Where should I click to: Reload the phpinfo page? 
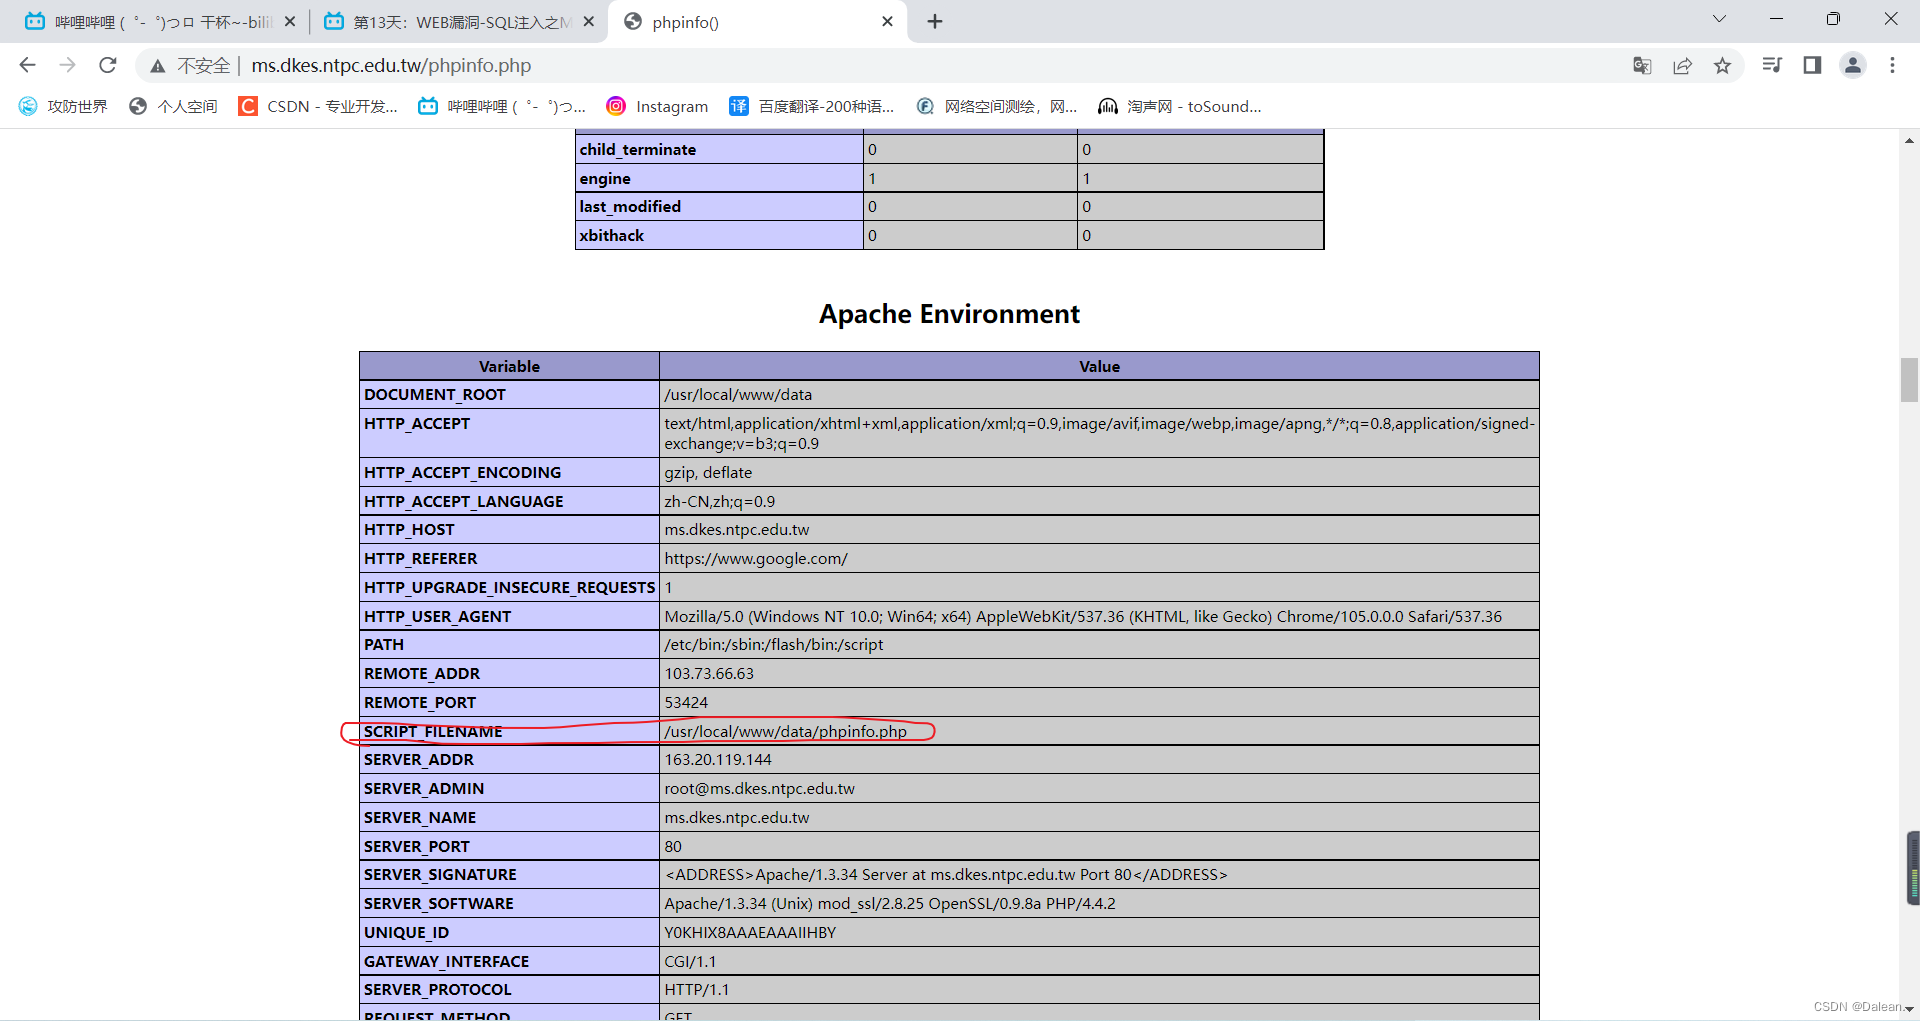(x=108, y=65)
